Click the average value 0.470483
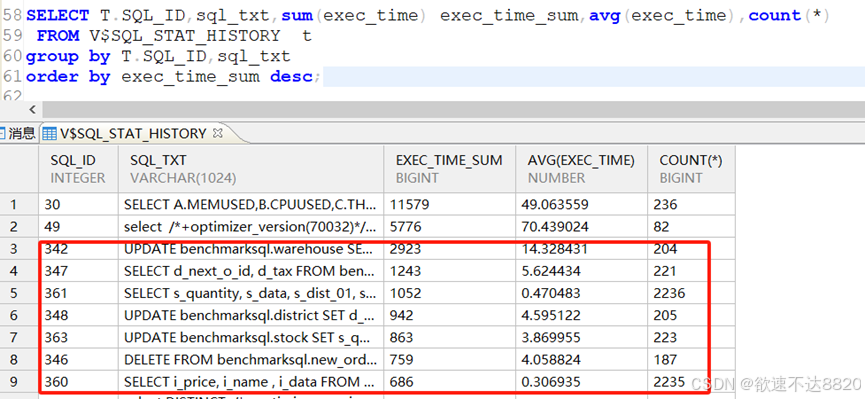865x399 pixels. pyautogui.click(x=581, y=293)
